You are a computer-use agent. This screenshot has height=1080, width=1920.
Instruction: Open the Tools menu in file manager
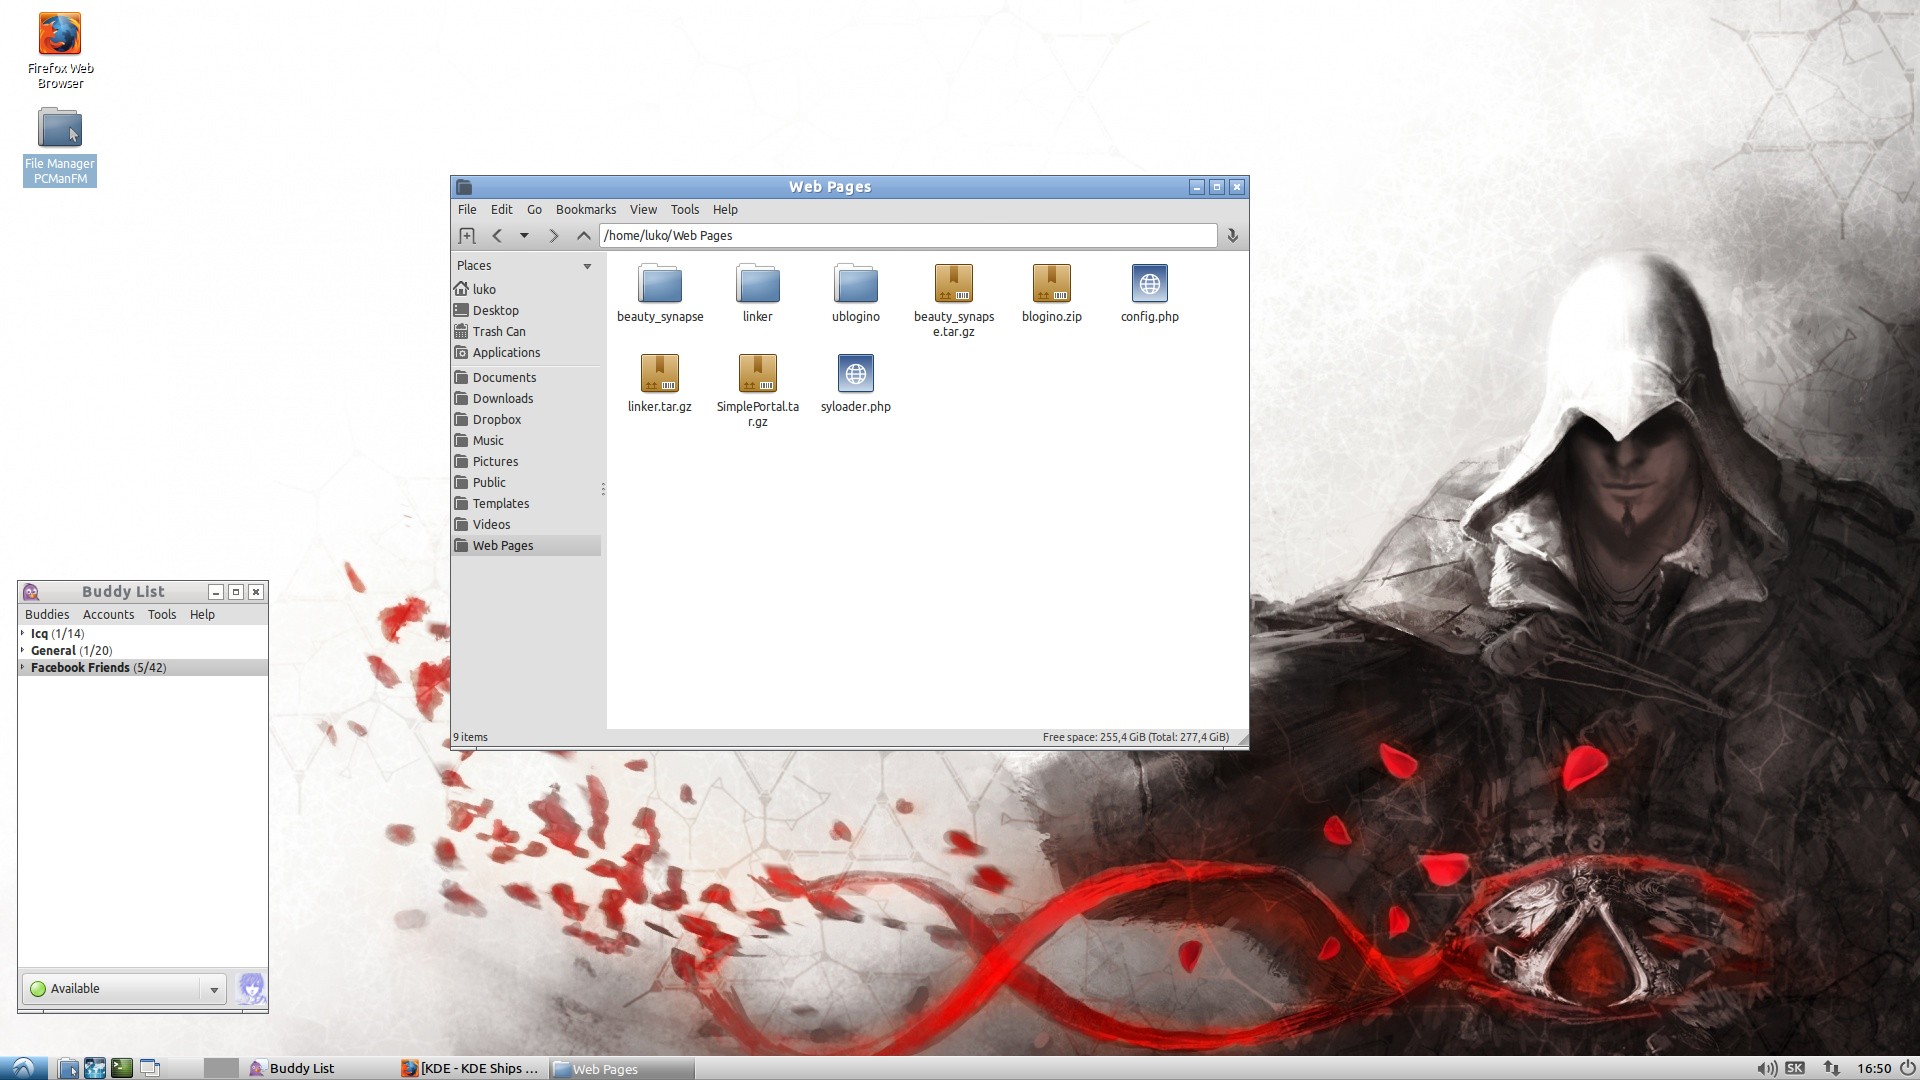tap(685, 210)
